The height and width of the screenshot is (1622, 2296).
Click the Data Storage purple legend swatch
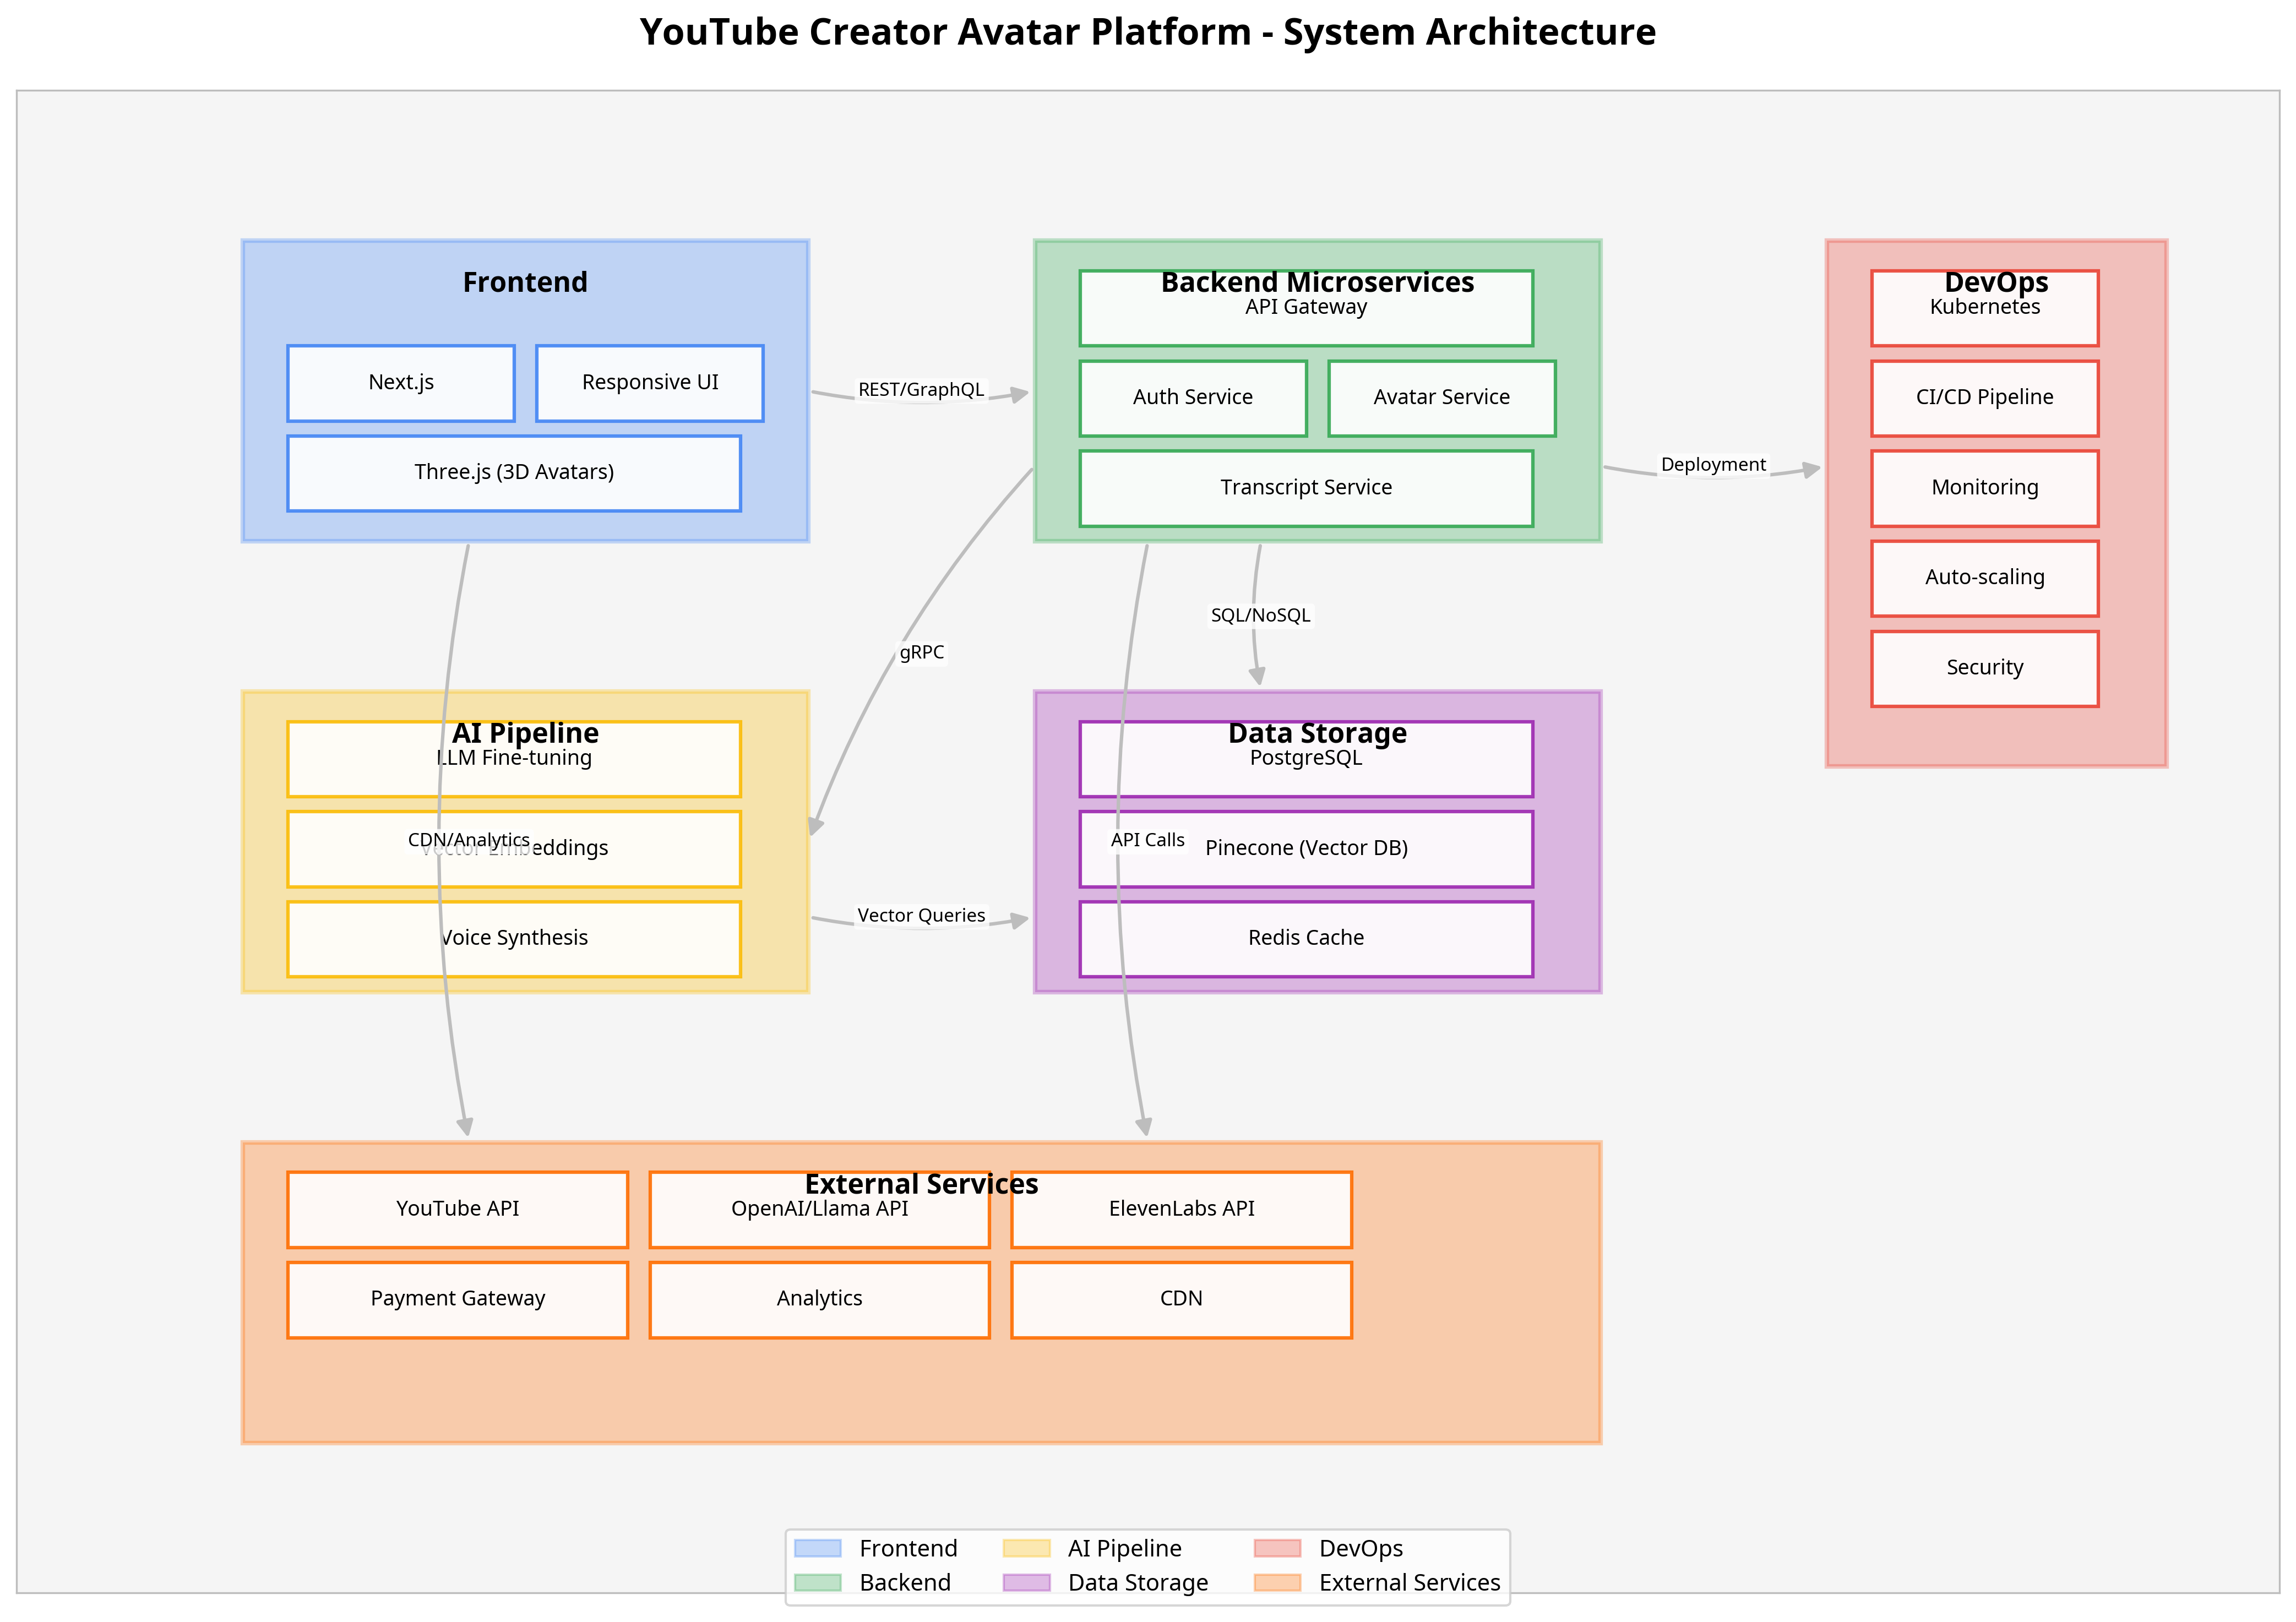point(1027,1583)
